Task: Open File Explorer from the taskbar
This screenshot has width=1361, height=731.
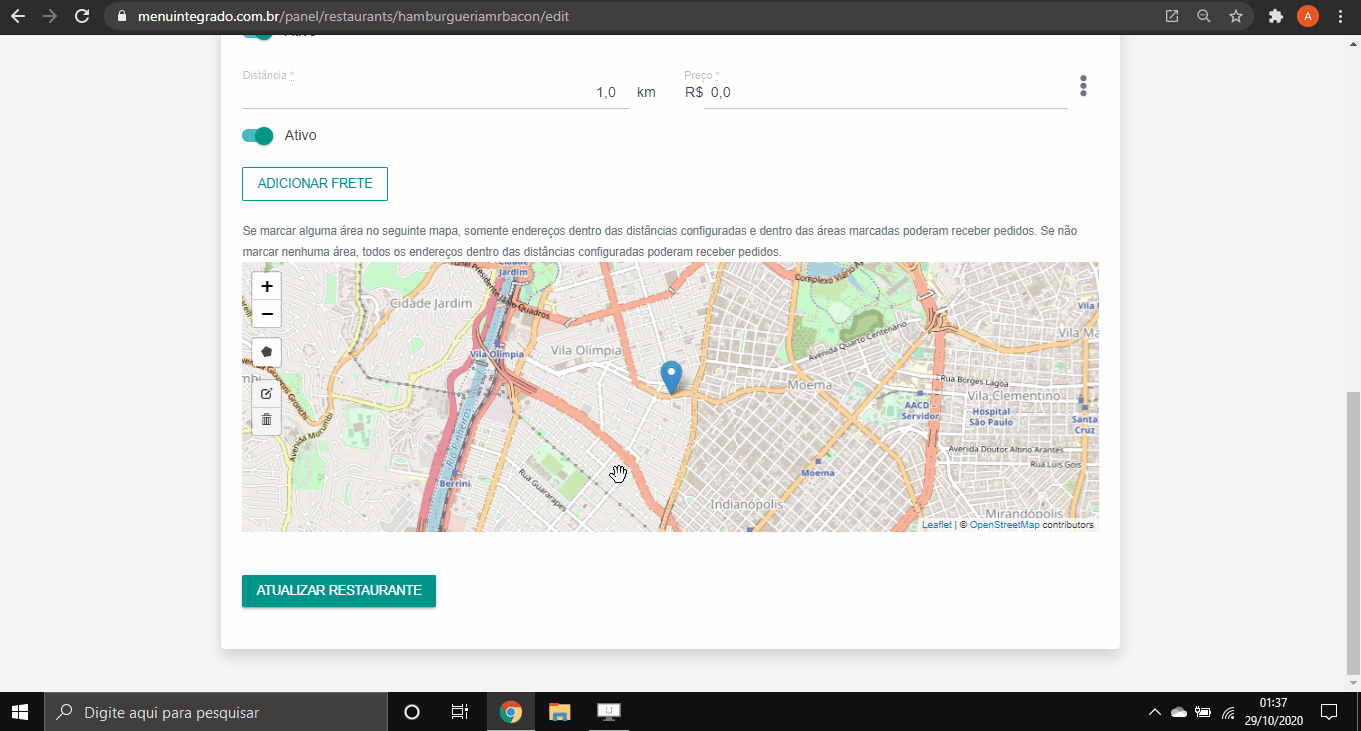Action: [x=559, y=712]
